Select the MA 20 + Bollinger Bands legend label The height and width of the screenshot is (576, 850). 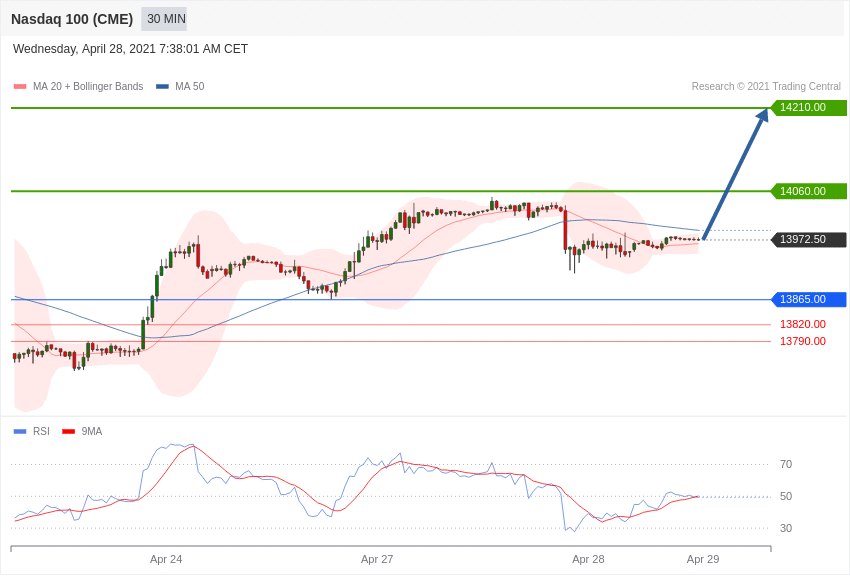(x=88, y=87)
